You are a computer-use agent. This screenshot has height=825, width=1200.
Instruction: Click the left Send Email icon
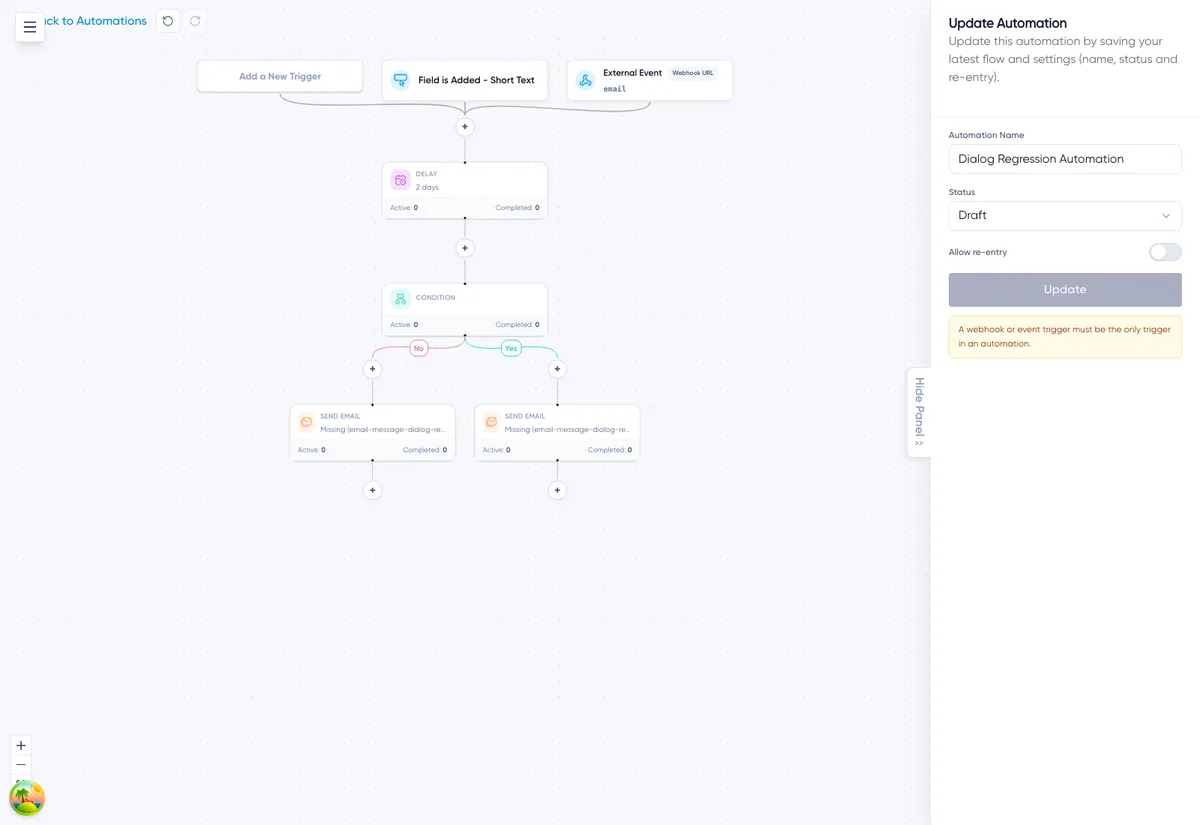coord(307,422)
